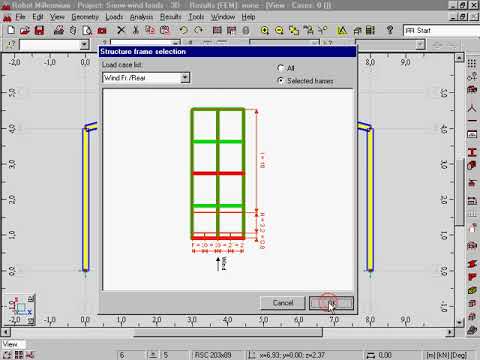
Task: Click the Paste clipboard icon
Action: point(164,30)
